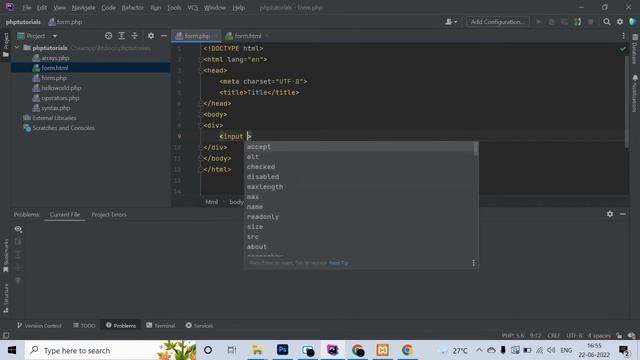Screen dimensions: 640x360
Task: Open the Tools menu
Action: [x=174, y=7]
